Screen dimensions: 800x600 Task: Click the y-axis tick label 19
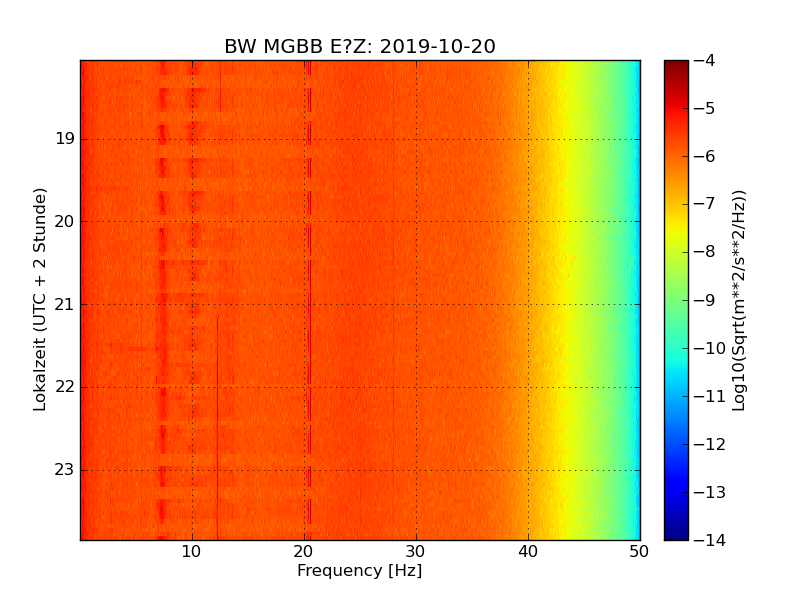(65, 139)
